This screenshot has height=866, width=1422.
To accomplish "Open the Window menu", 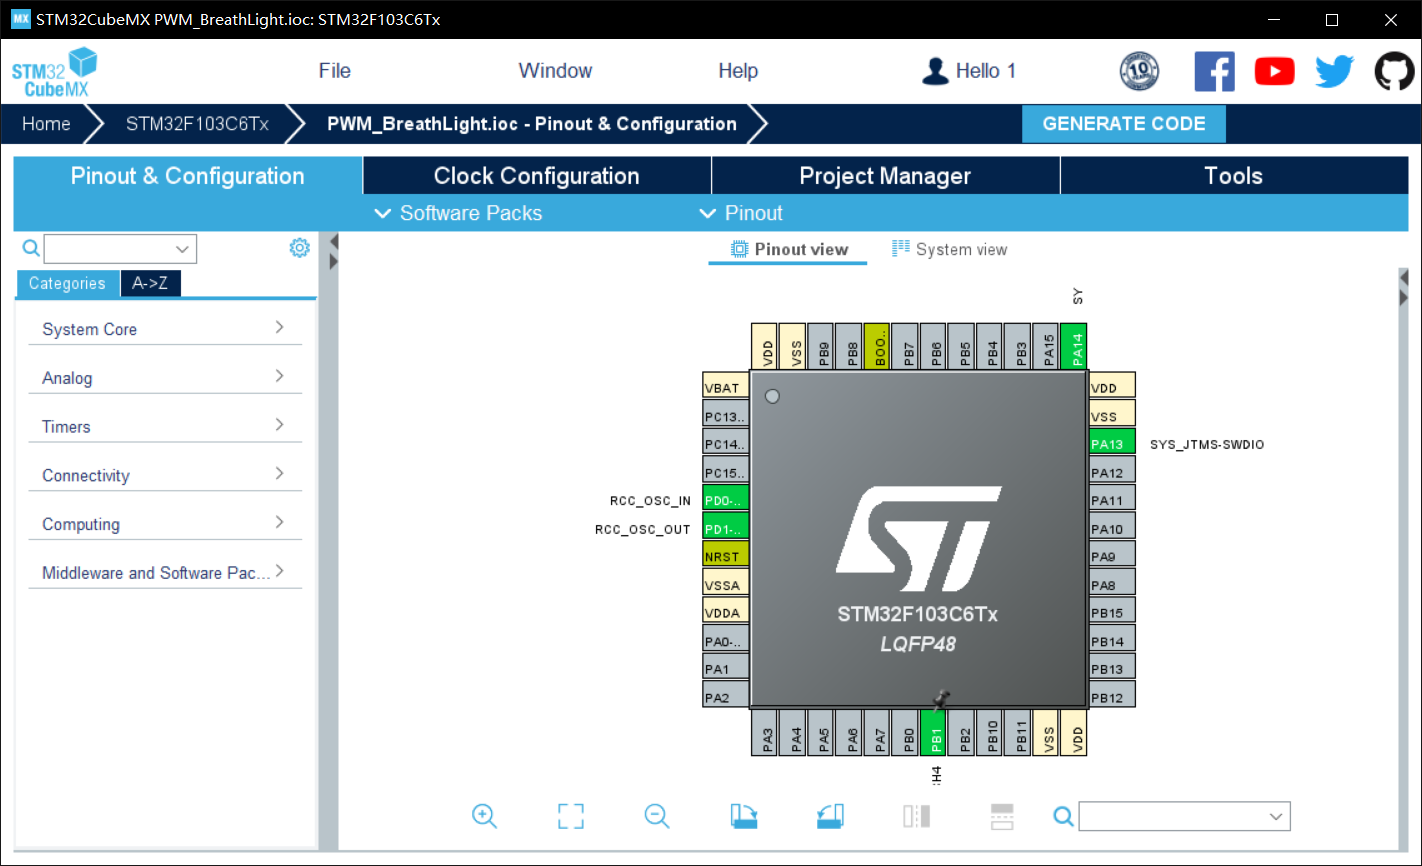I will [x=555, y=71].
